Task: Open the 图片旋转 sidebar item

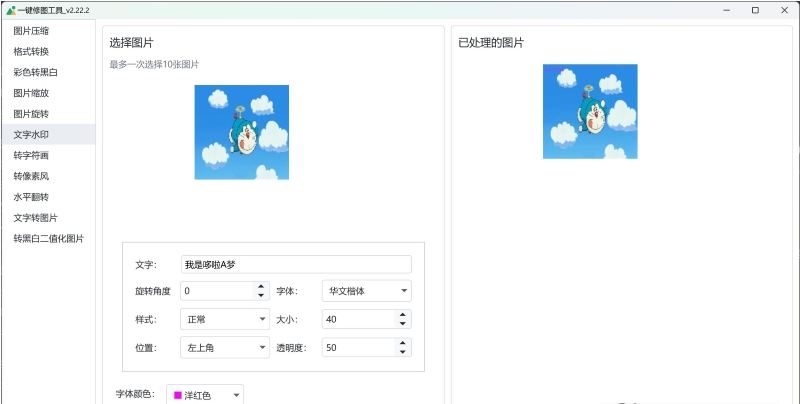Action: [48, 114]
